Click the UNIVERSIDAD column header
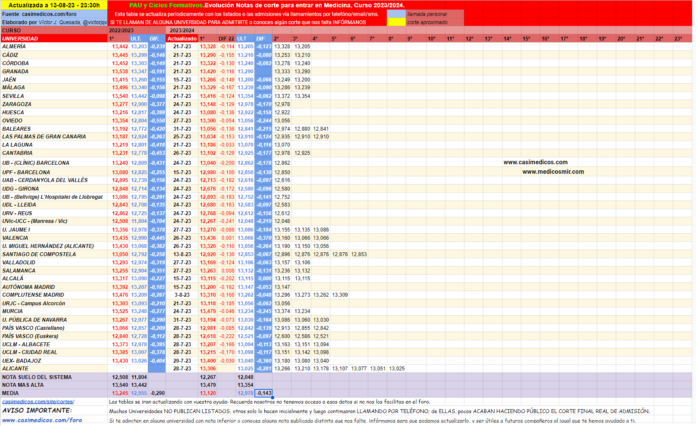Screen dimensions: 696x426 [x=54, y=39]
